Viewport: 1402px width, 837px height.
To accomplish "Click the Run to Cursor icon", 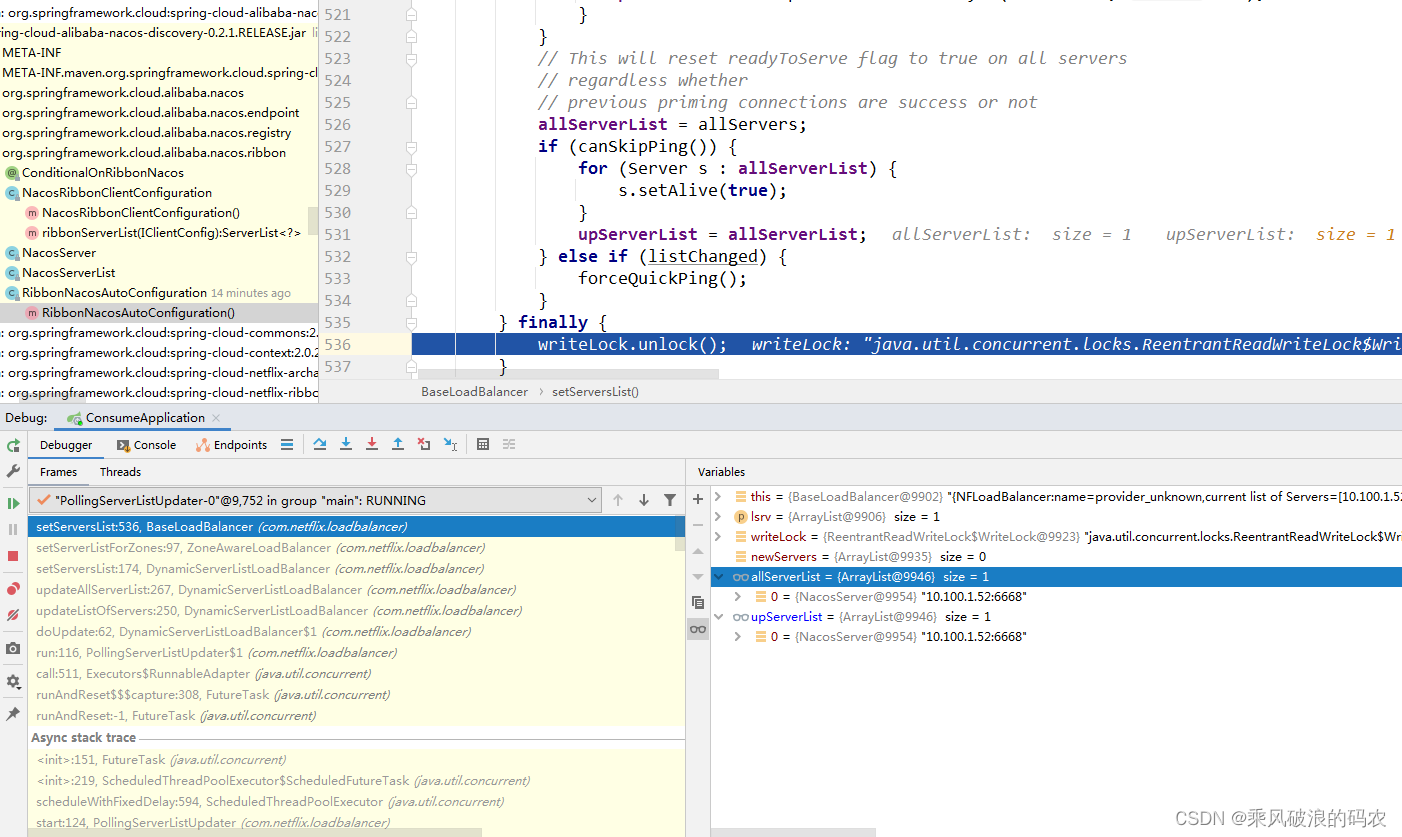I will [450, 444].
